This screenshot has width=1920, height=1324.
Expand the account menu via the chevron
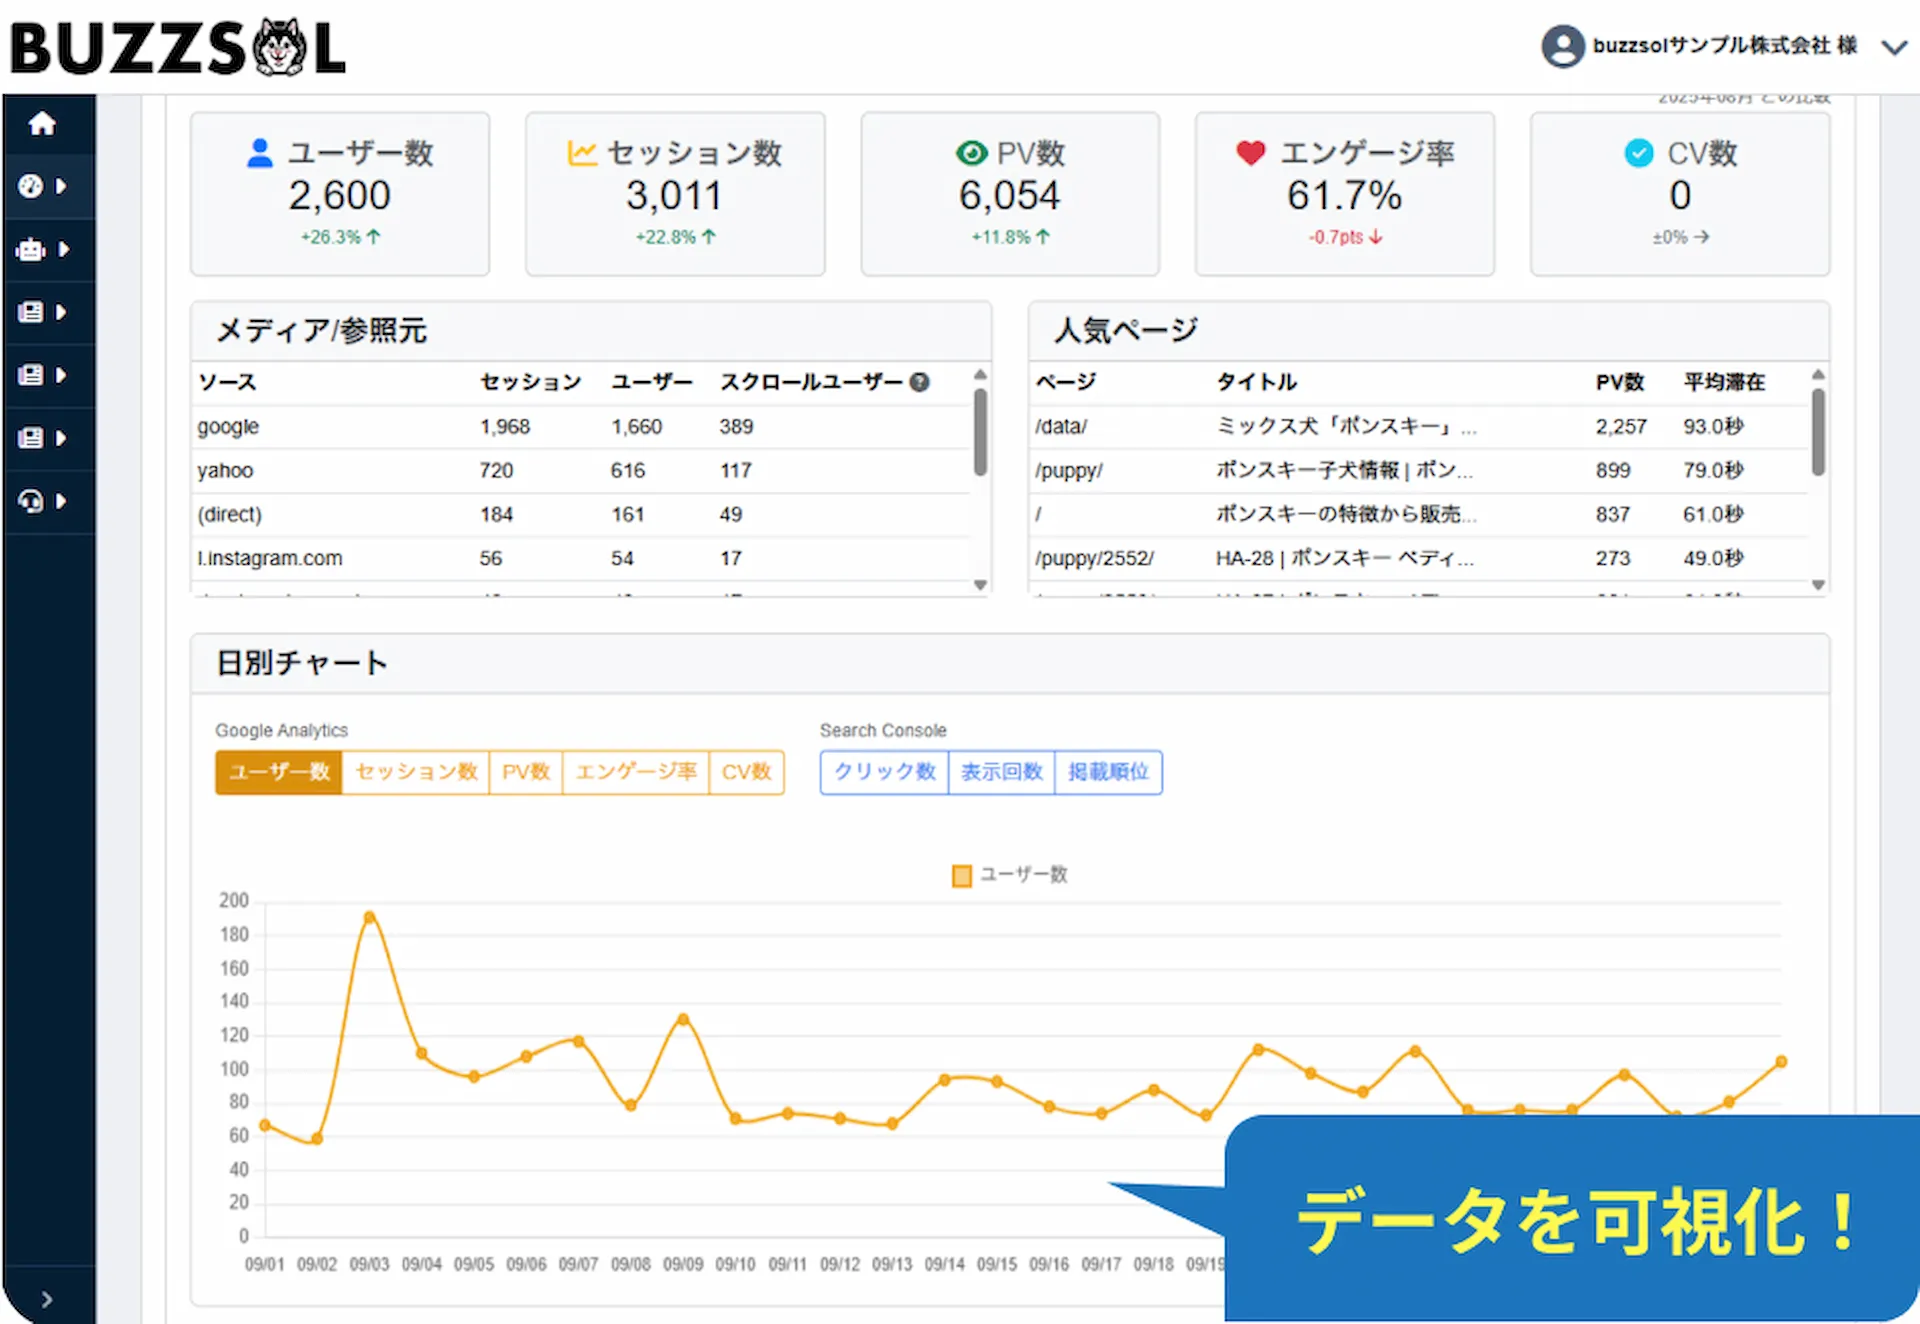click(1893, 47)
